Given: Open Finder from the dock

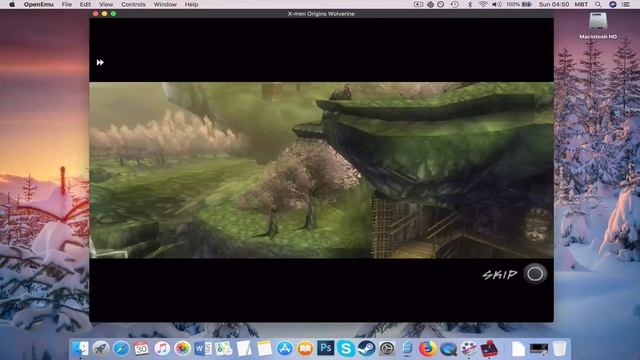Looking at the screenshot, I should tap(80, 349).
